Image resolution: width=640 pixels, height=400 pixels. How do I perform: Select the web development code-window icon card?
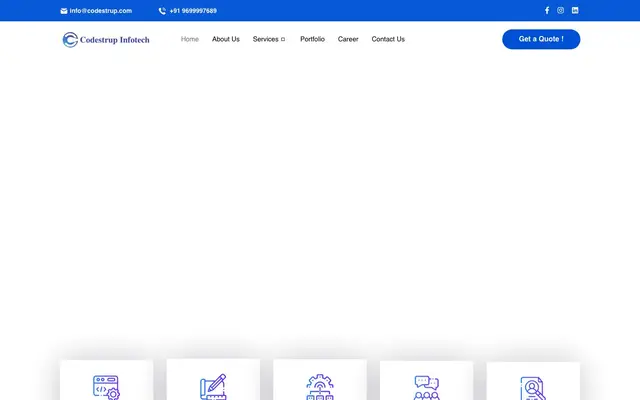pos(107,380)
